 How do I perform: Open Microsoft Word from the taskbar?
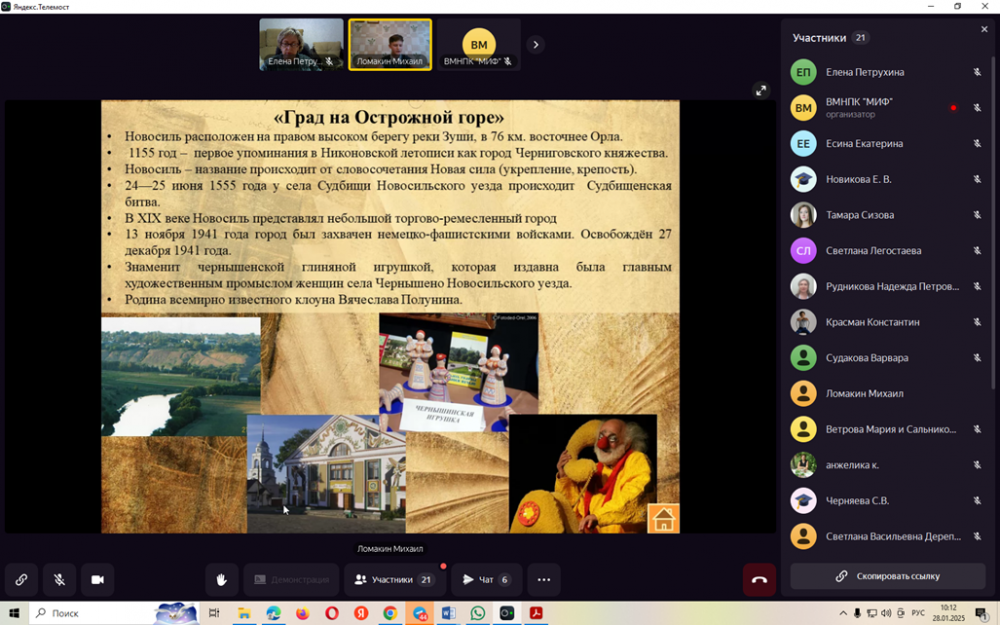[x=448, y=613]
